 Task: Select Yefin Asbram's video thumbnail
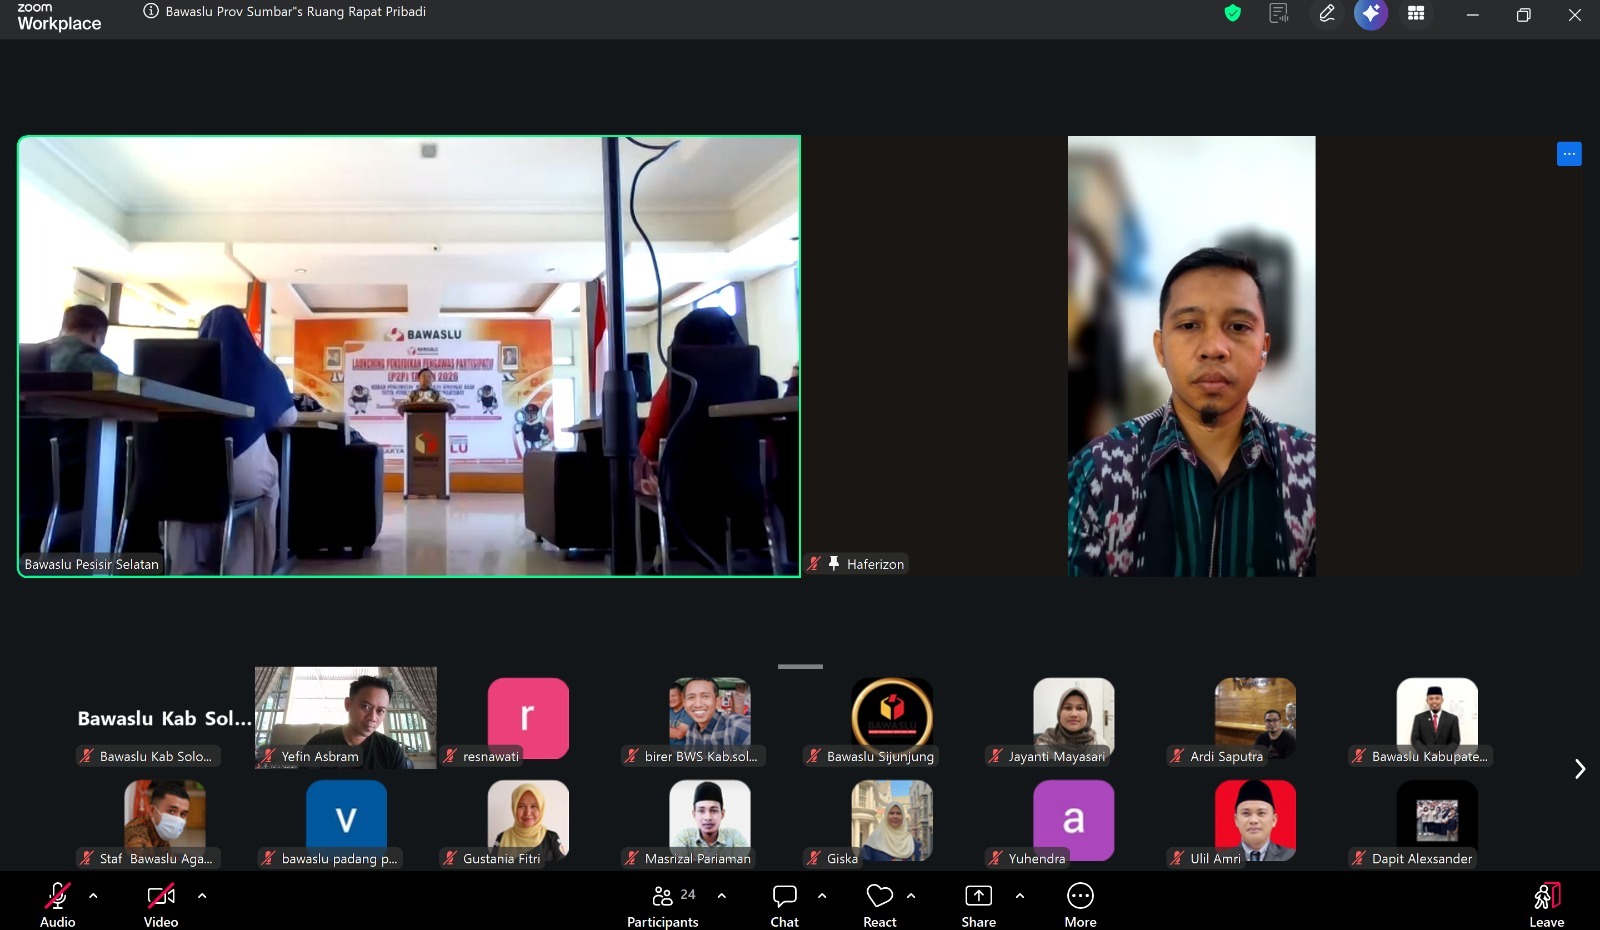[346, 718]
